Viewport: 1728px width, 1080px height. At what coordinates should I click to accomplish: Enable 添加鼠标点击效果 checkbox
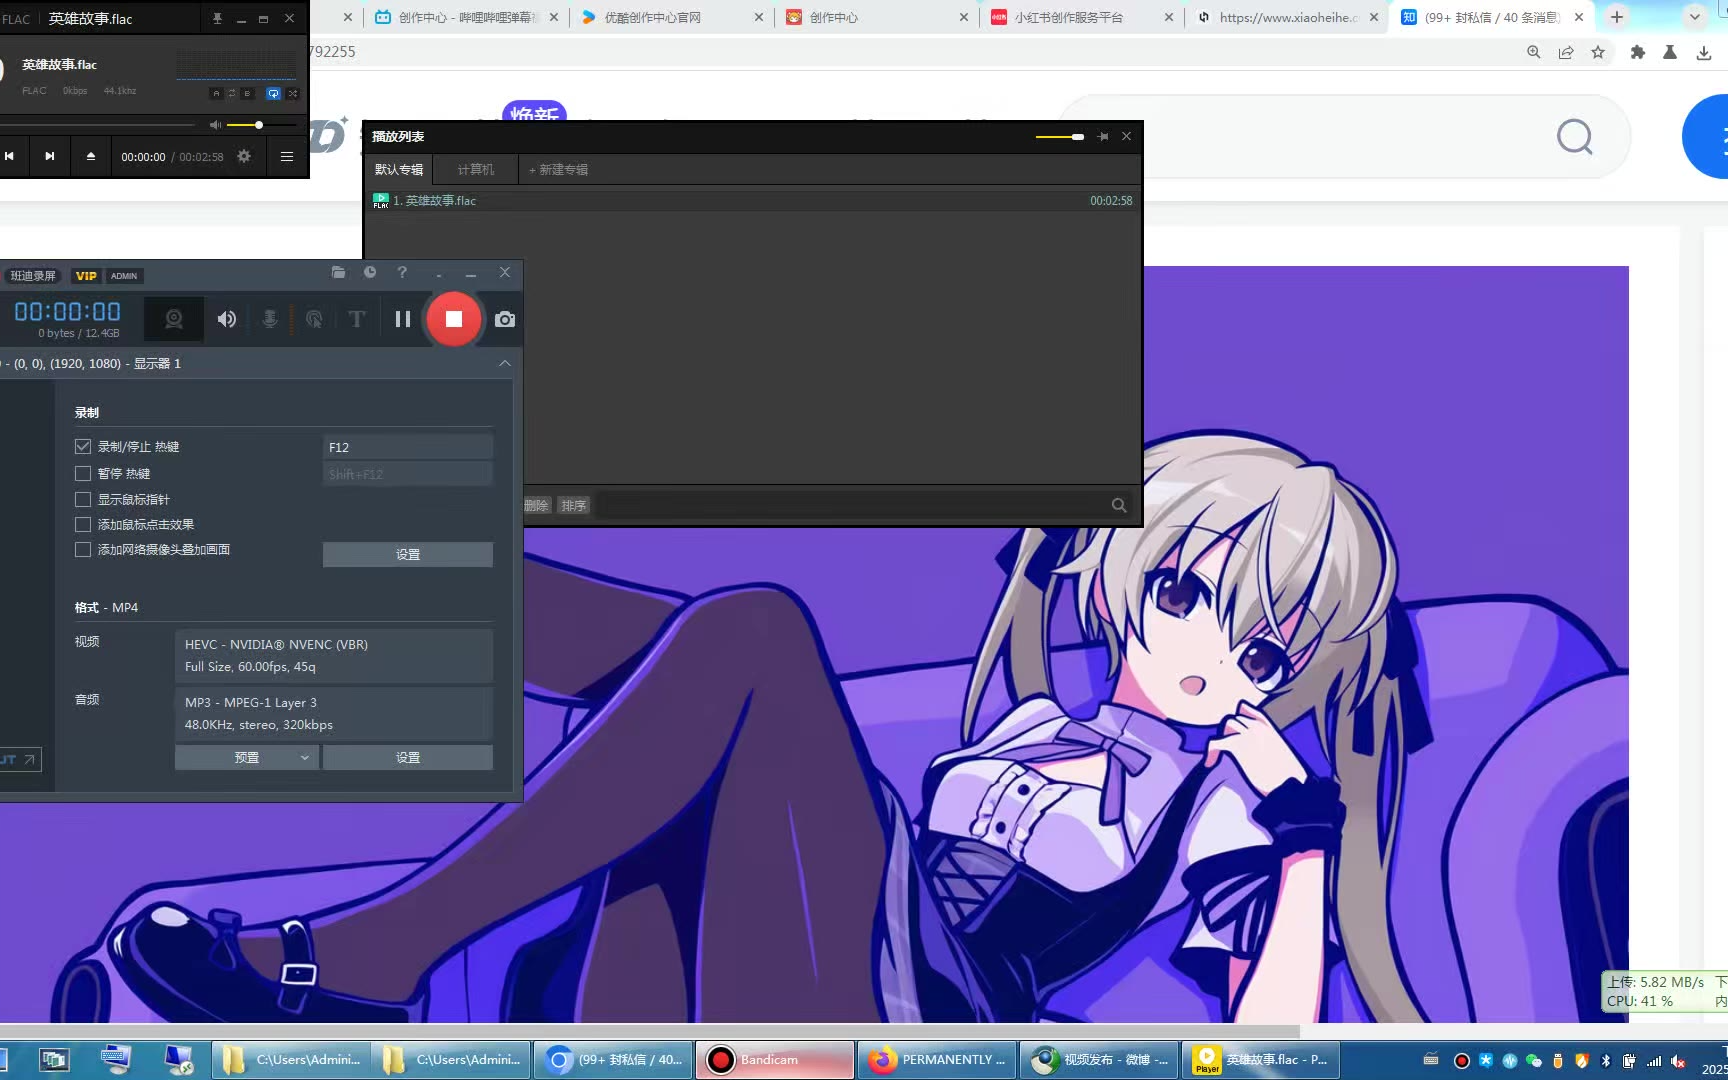83,524
